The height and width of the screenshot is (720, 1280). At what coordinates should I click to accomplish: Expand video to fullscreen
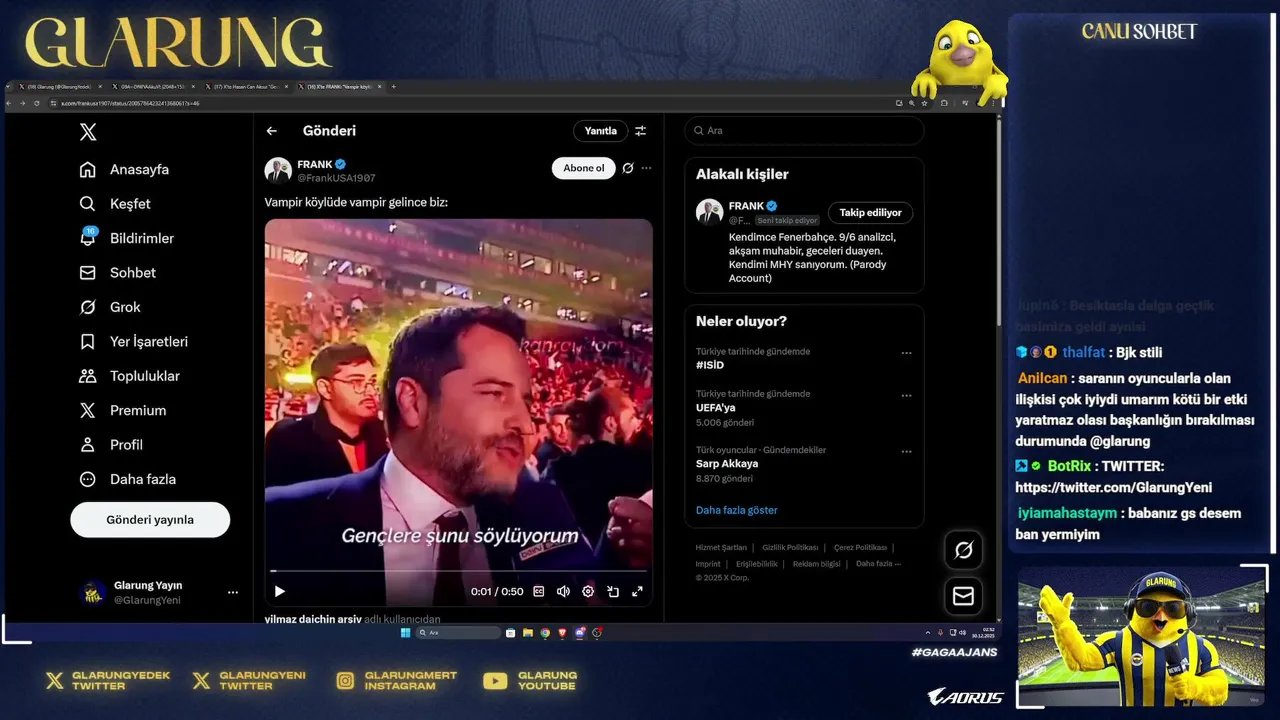point(637,591)
